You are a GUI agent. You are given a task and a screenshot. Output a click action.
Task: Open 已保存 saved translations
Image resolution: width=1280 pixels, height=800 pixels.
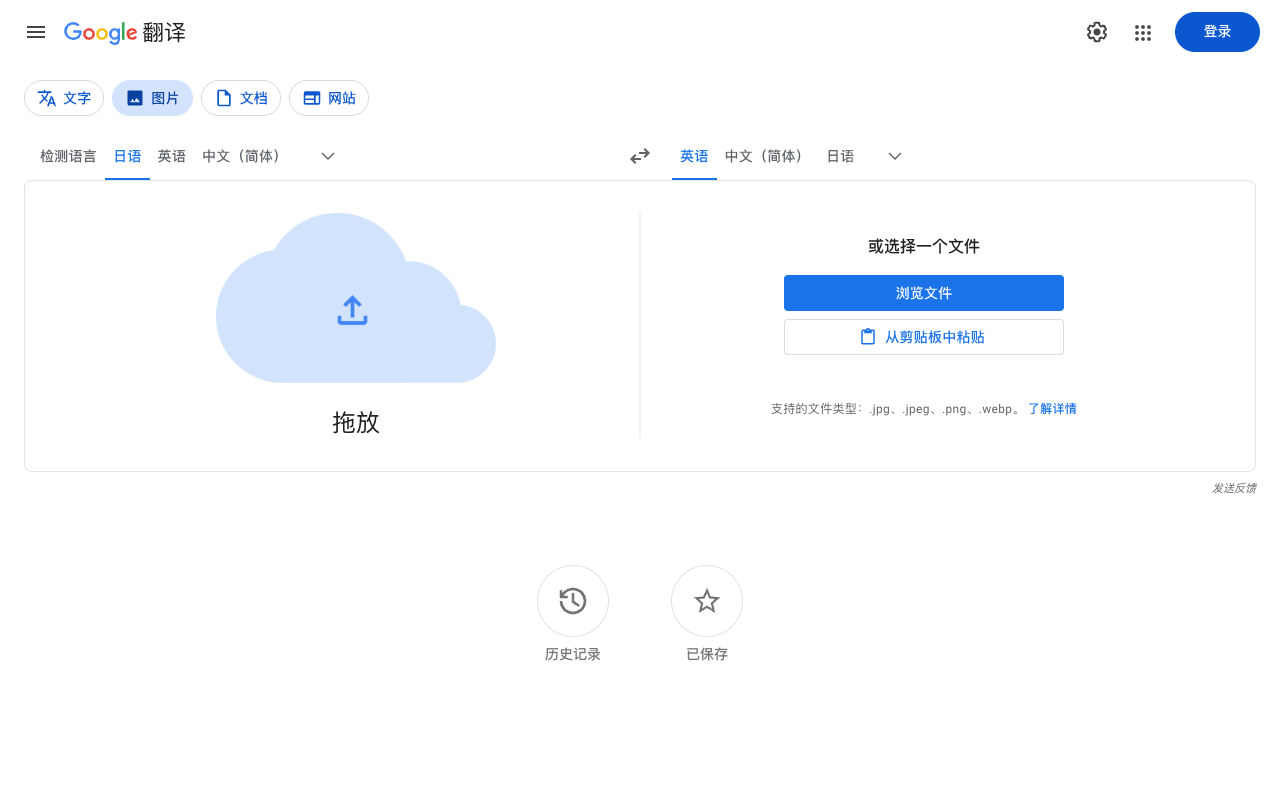[706, 601]
